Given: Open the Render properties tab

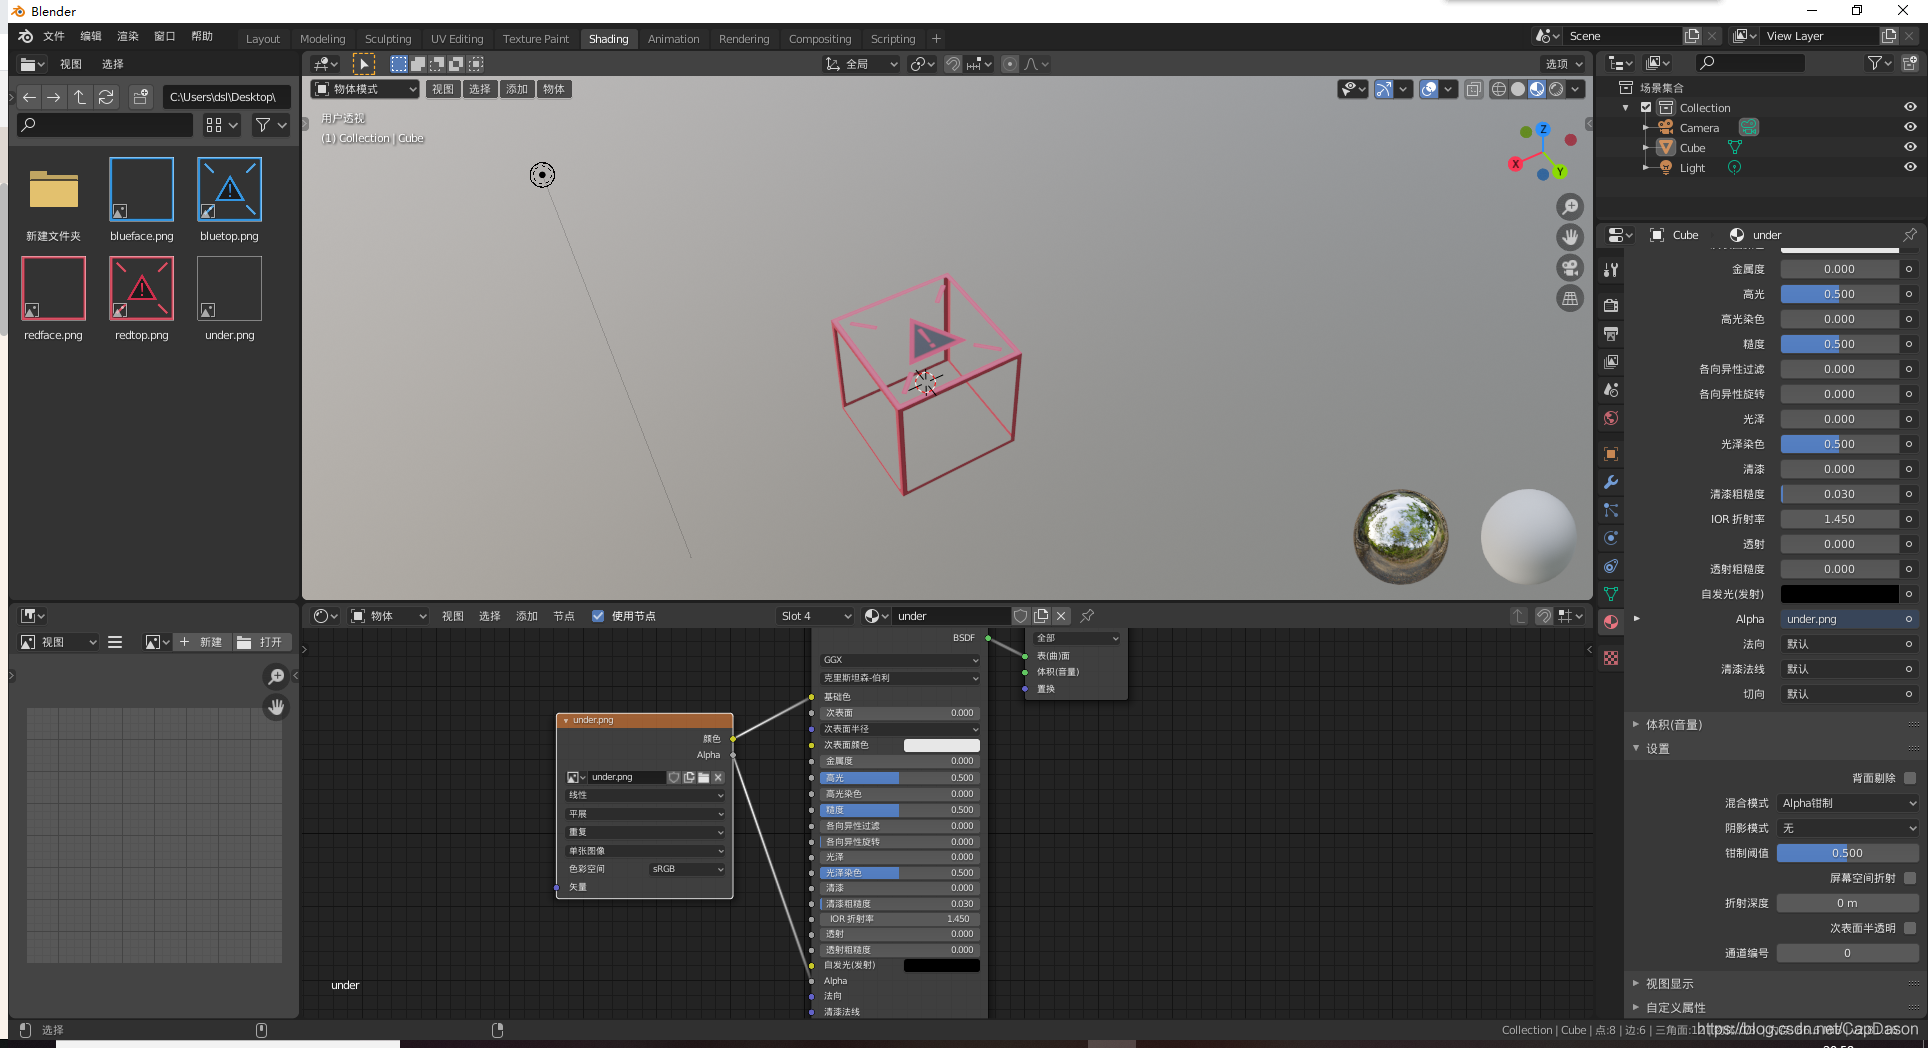Looking at the screenshot, I should tap(1611, 305).
